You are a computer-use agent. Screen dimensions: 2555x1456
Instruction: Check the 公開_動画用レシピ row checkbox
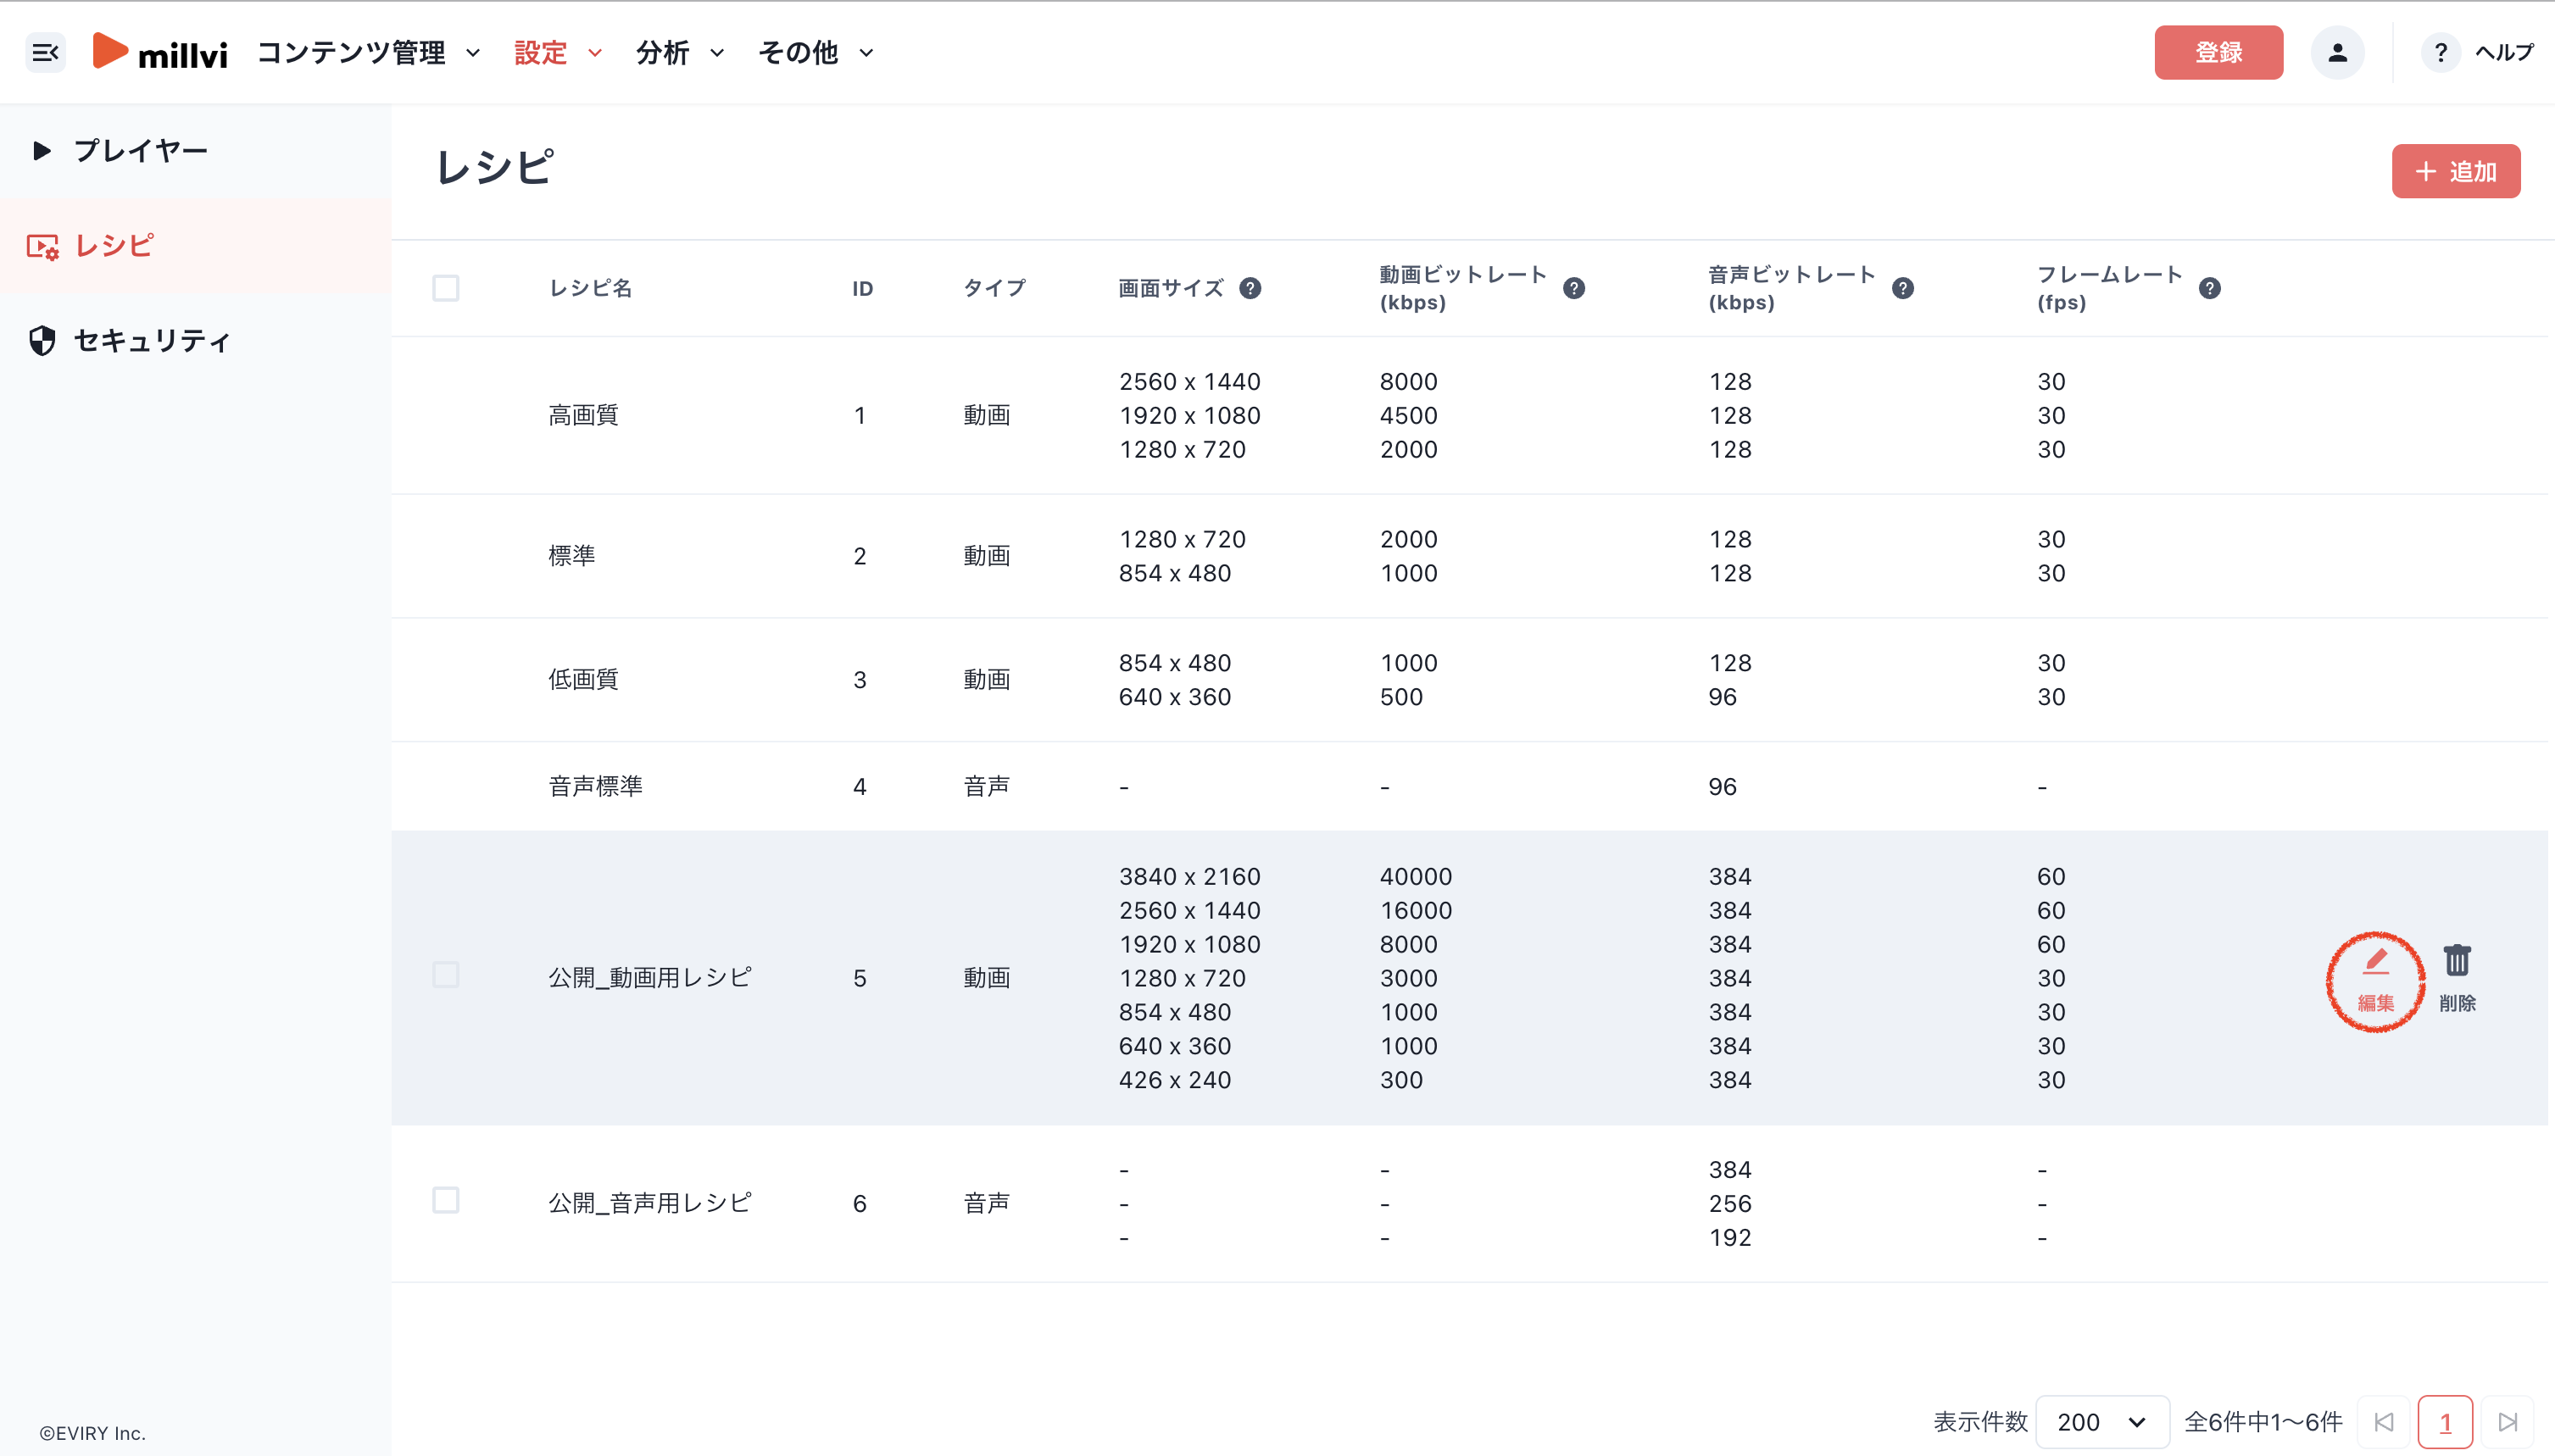[446, 976]
